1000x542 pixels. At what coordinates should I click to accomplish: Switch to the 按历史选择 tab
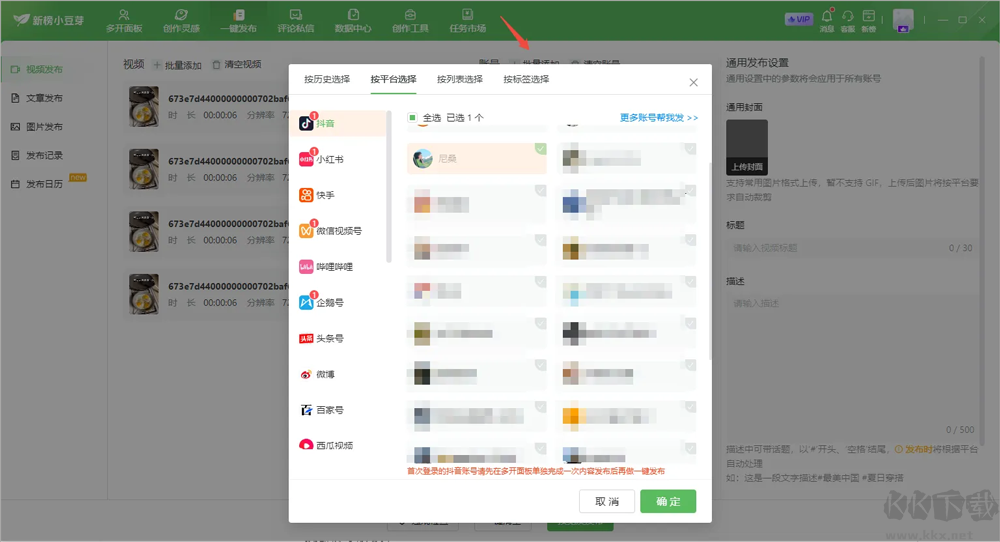(x=327, y=79)
